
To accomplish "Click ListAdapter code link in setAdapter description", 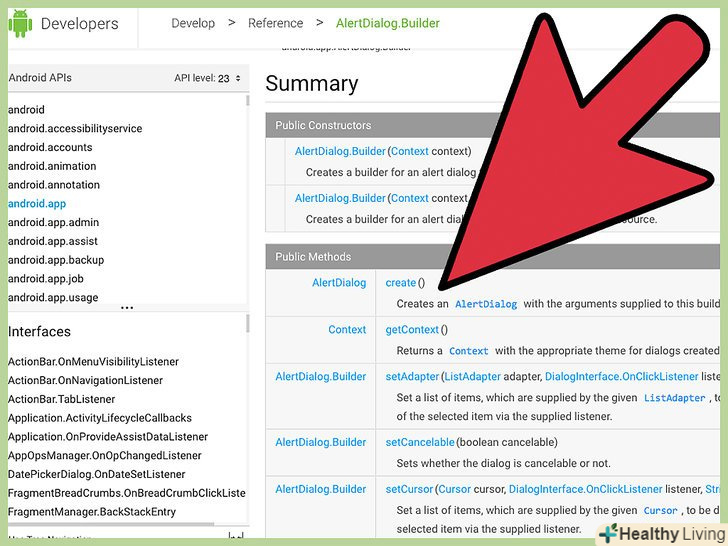I will pyautogui.click(x=675, y=398).
